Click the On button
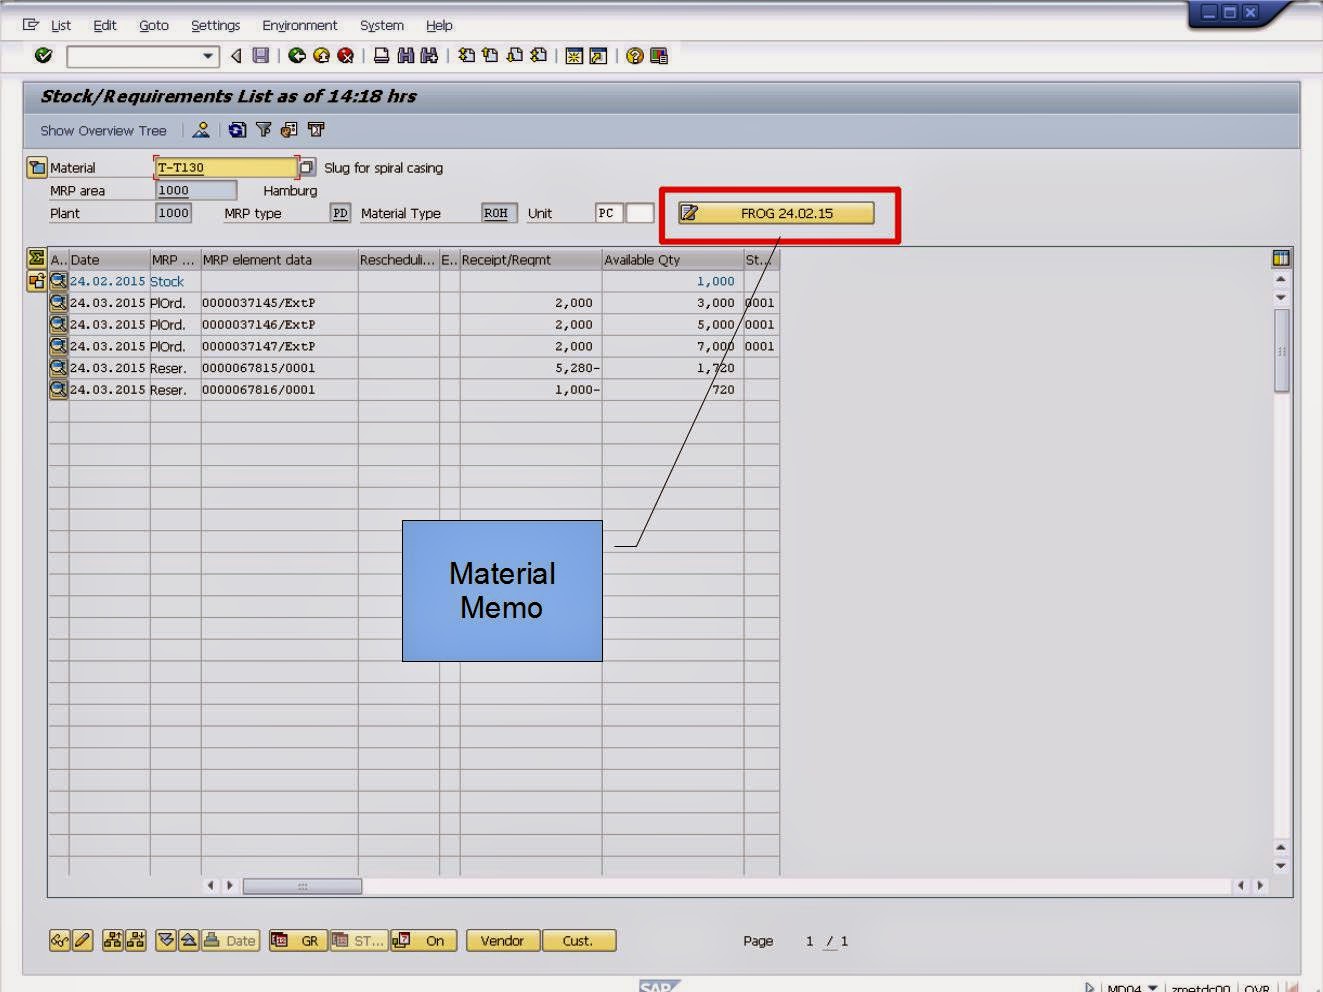 (424, 941)
